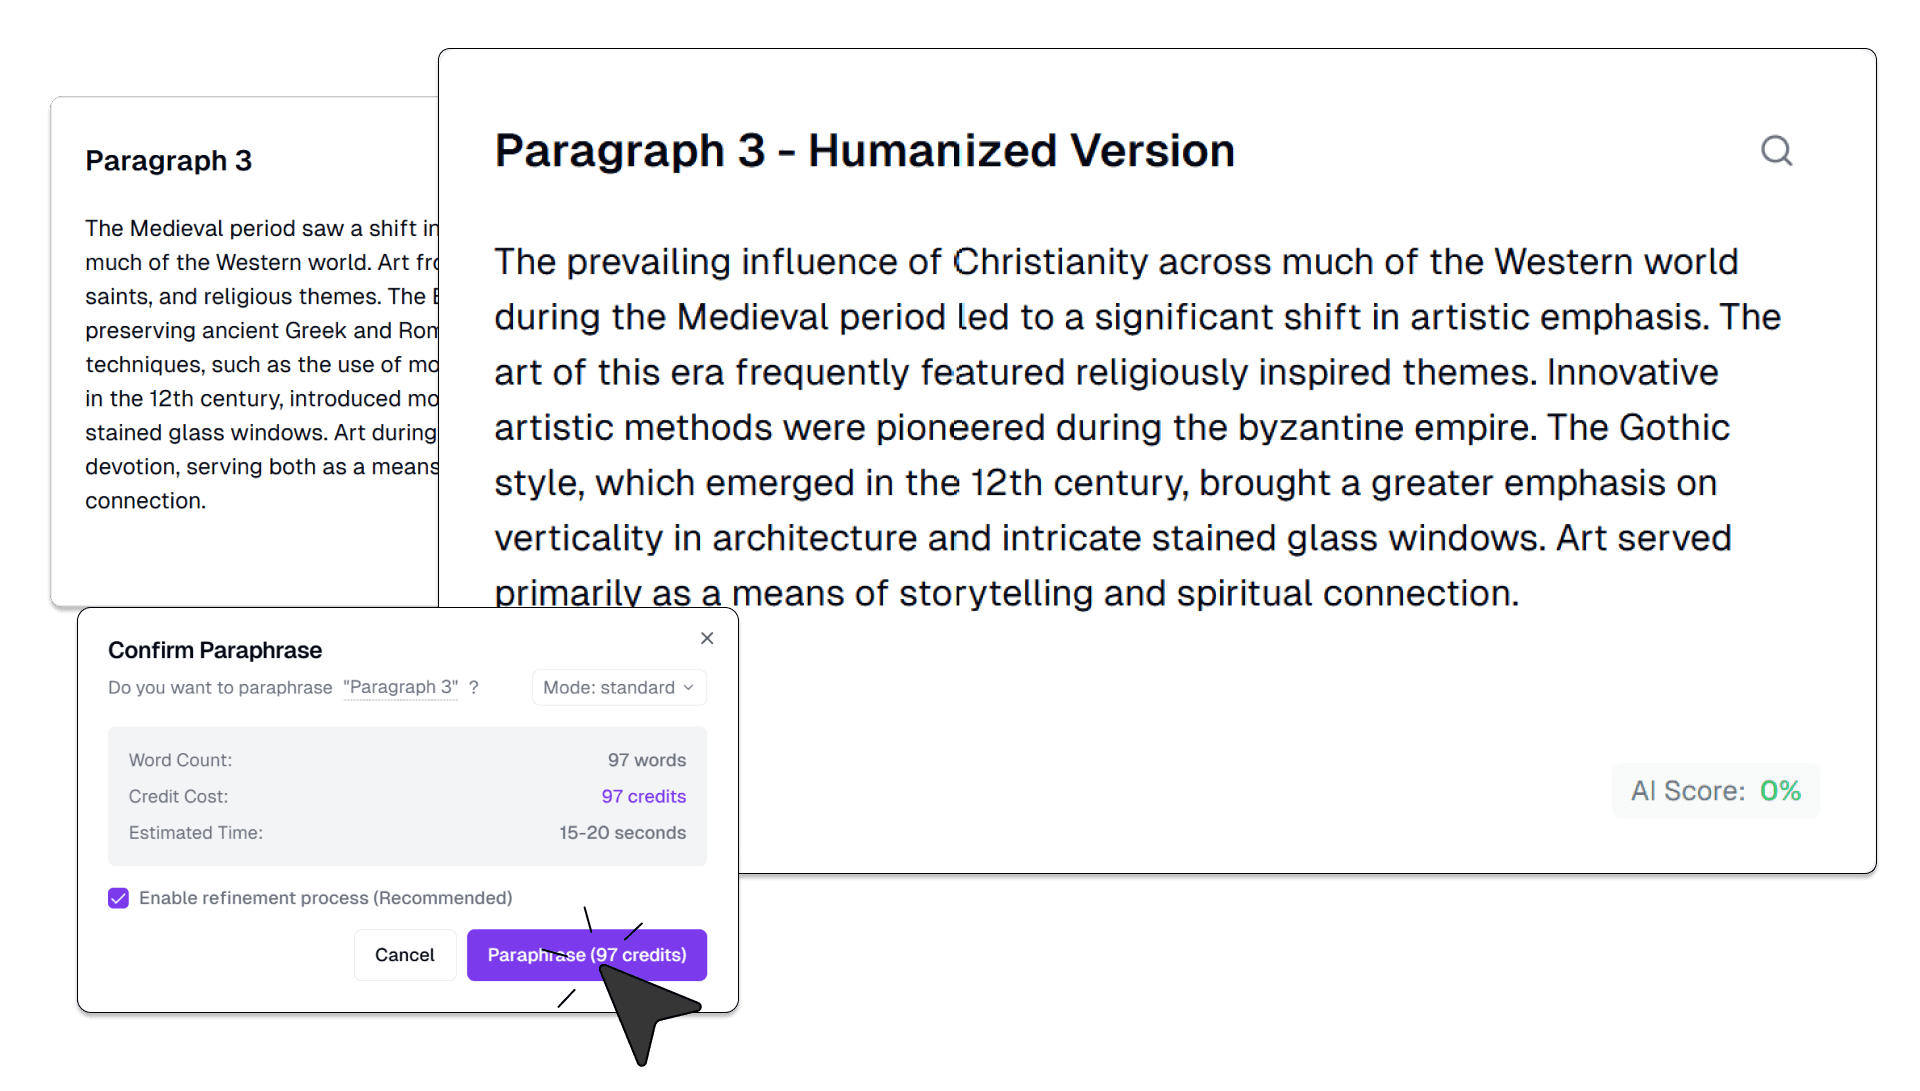Screen dimensions: 1920x1091
Task: Click the question mark help icon
Action: click(x=474, y=688)
